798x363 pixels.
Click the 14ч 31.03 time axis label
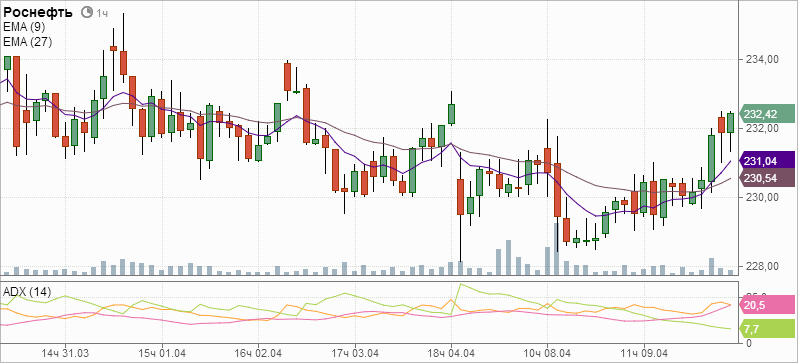click(65, 353)
